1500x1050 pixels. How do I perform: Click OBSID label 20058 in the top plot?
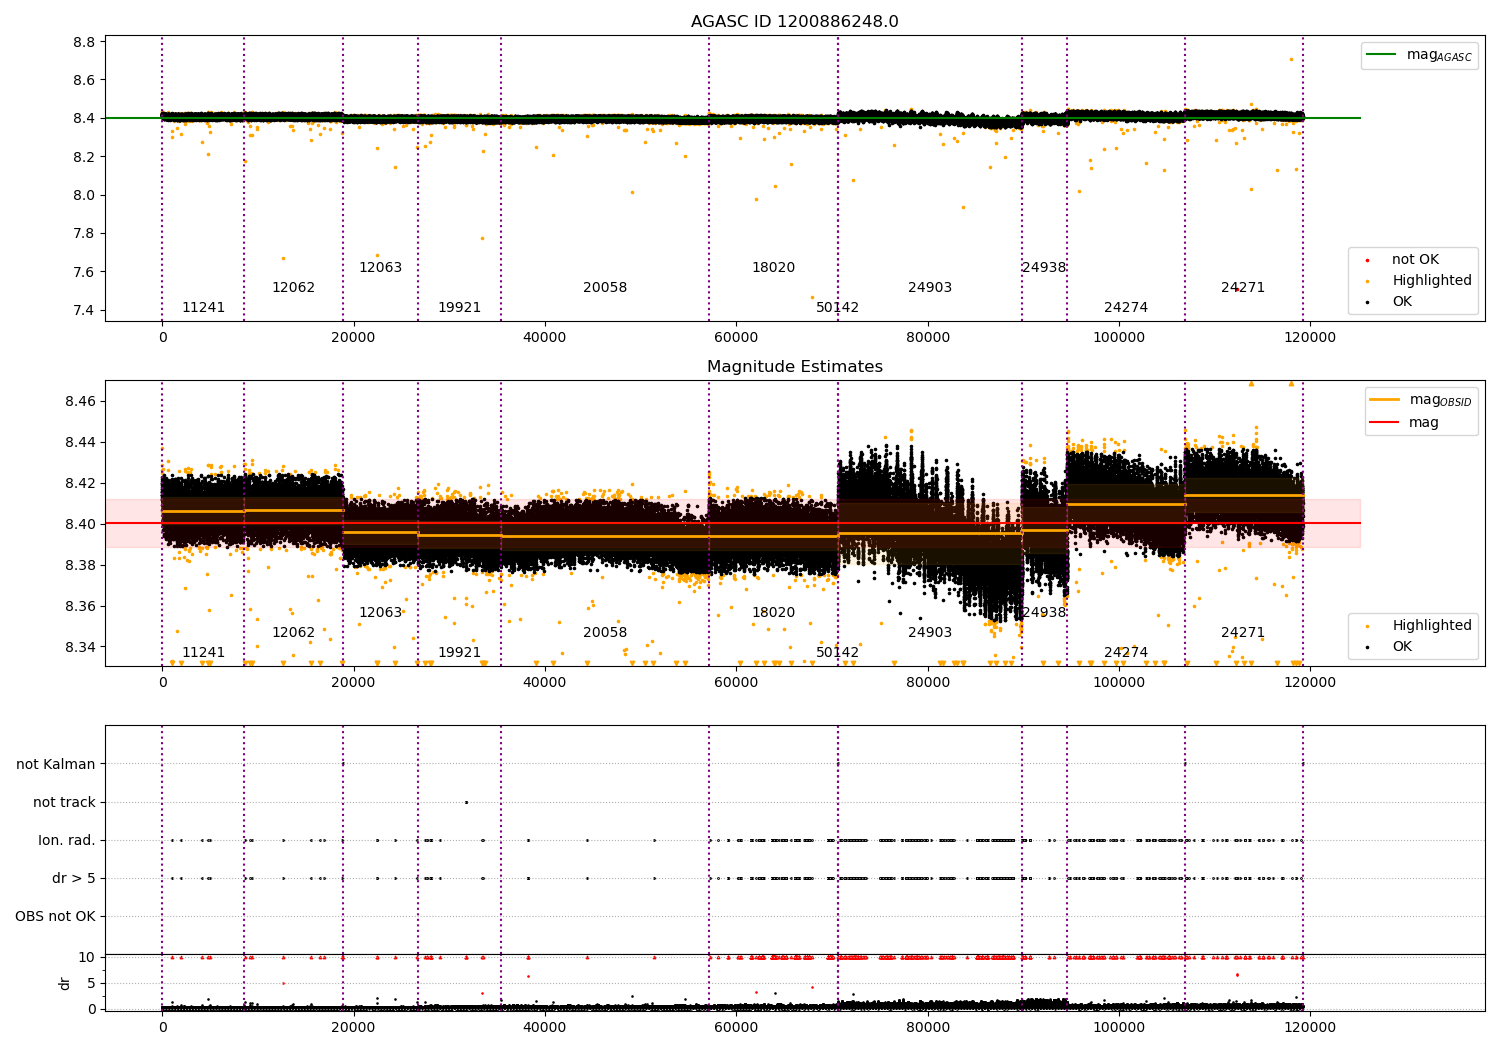click(605, 288)
